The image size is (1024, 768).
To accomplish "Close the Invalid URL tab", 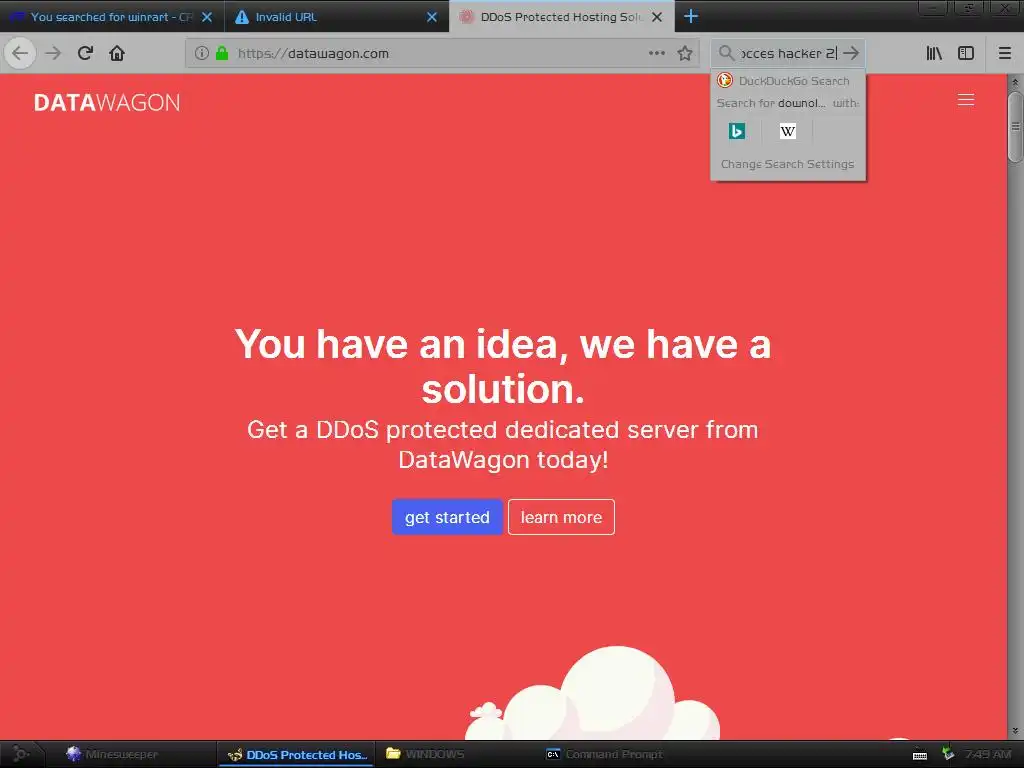I will (x=432, y=17).
